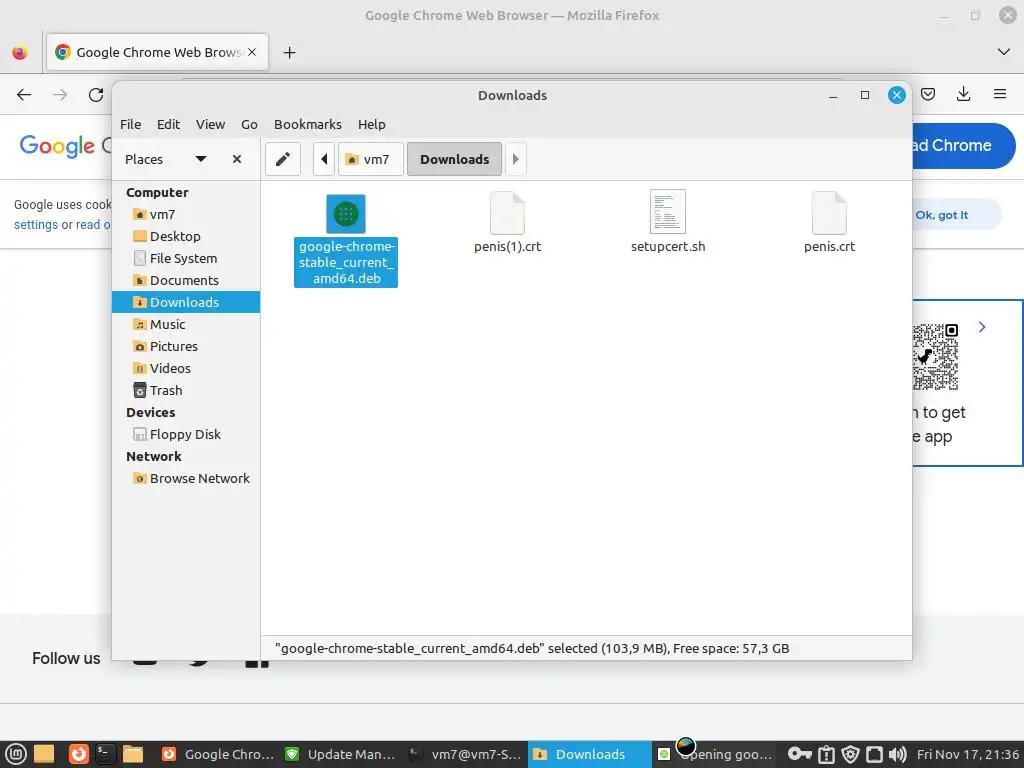Close the Google Chrome Web Browser tab
This screenshot has height=768, width=1024.
pos(252,52)
